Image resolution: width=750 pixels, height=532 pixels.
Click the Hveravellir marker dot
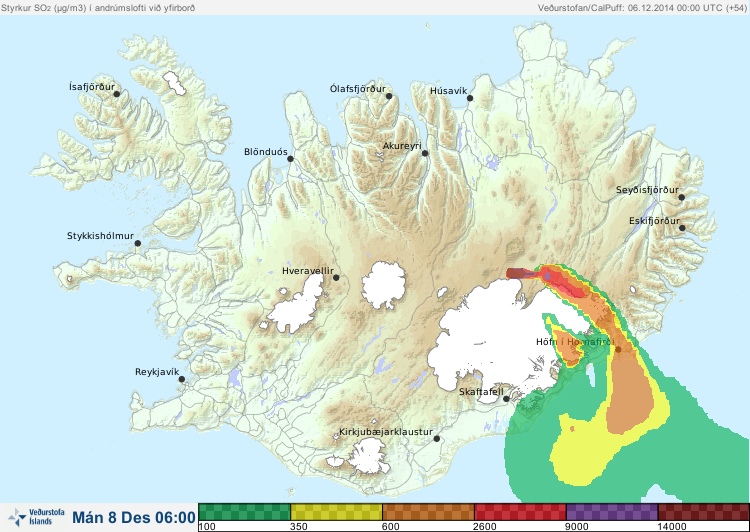336,277
